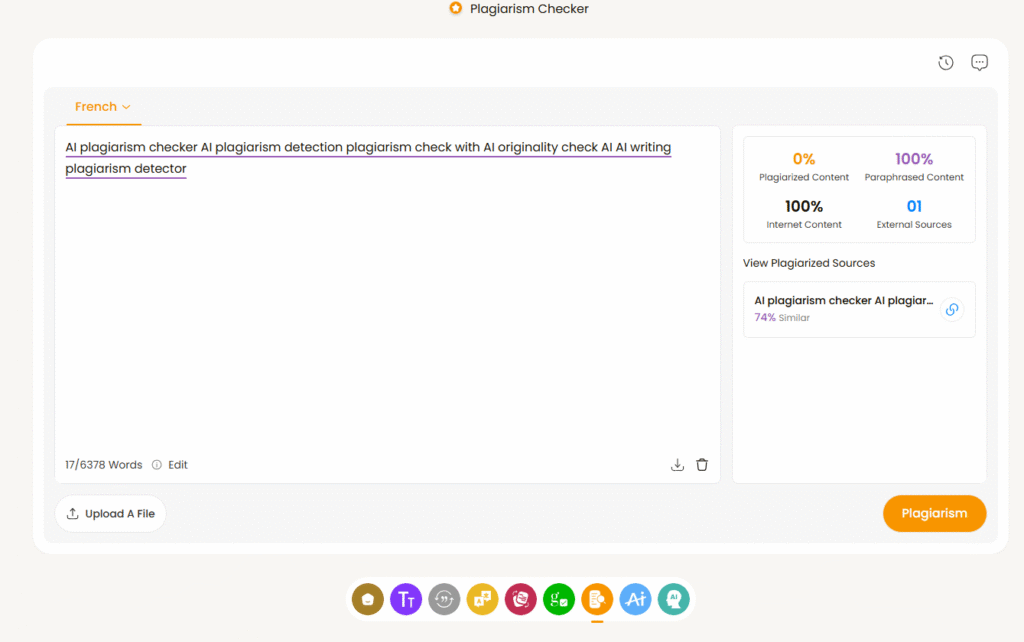The width and height of the screenshot is (1024, 642).
Task: Click the orange Plagiarism button
Action: (x=934, y=514)
